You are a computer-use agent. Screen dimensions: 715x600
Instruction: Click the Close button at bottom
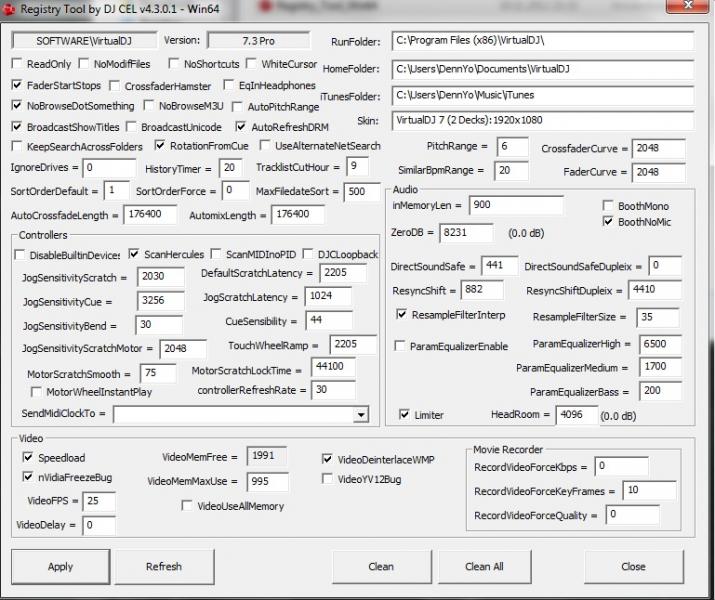[x=633, y=567]
